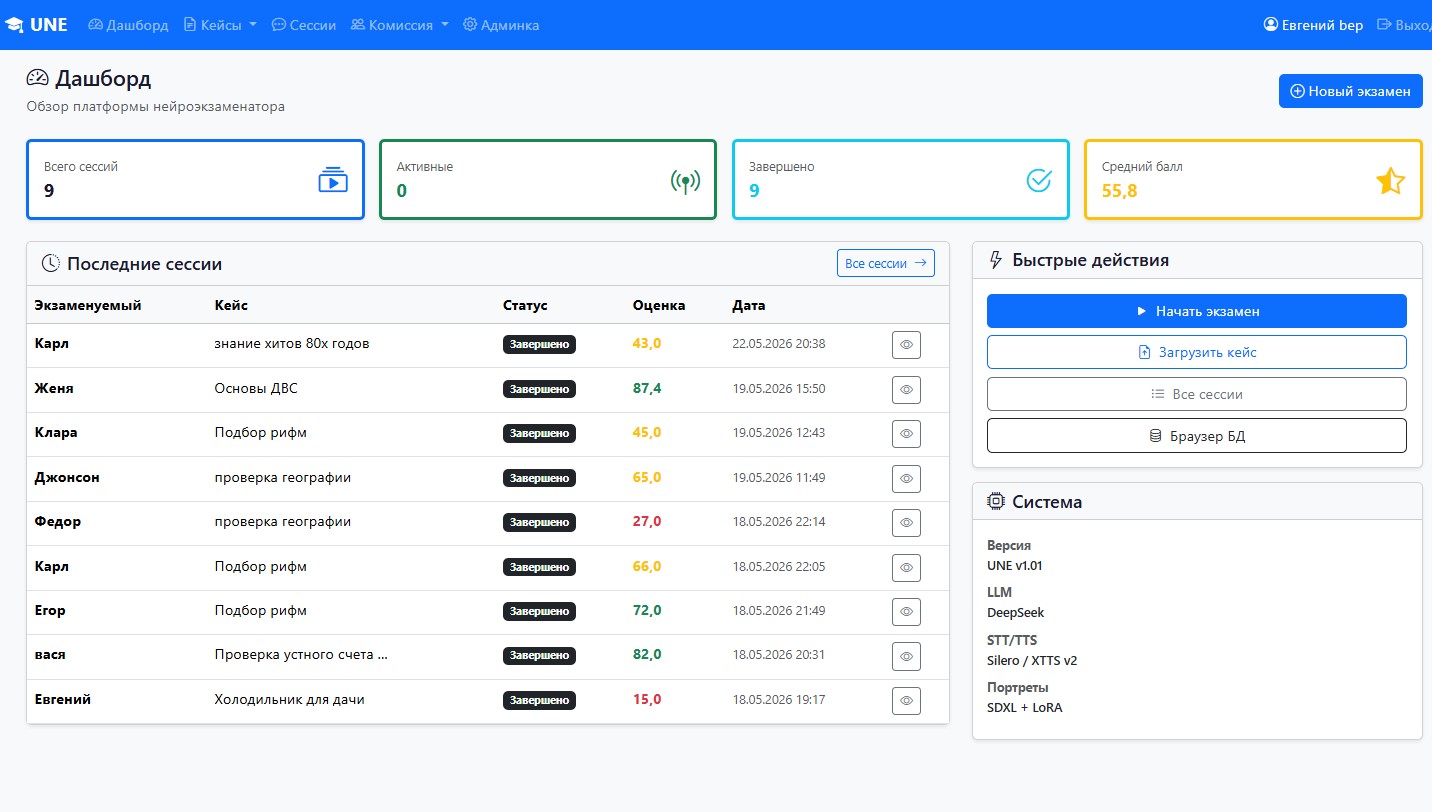
Task: View Карл Подбор рифм session details
Action: click(x=906, y=567)
